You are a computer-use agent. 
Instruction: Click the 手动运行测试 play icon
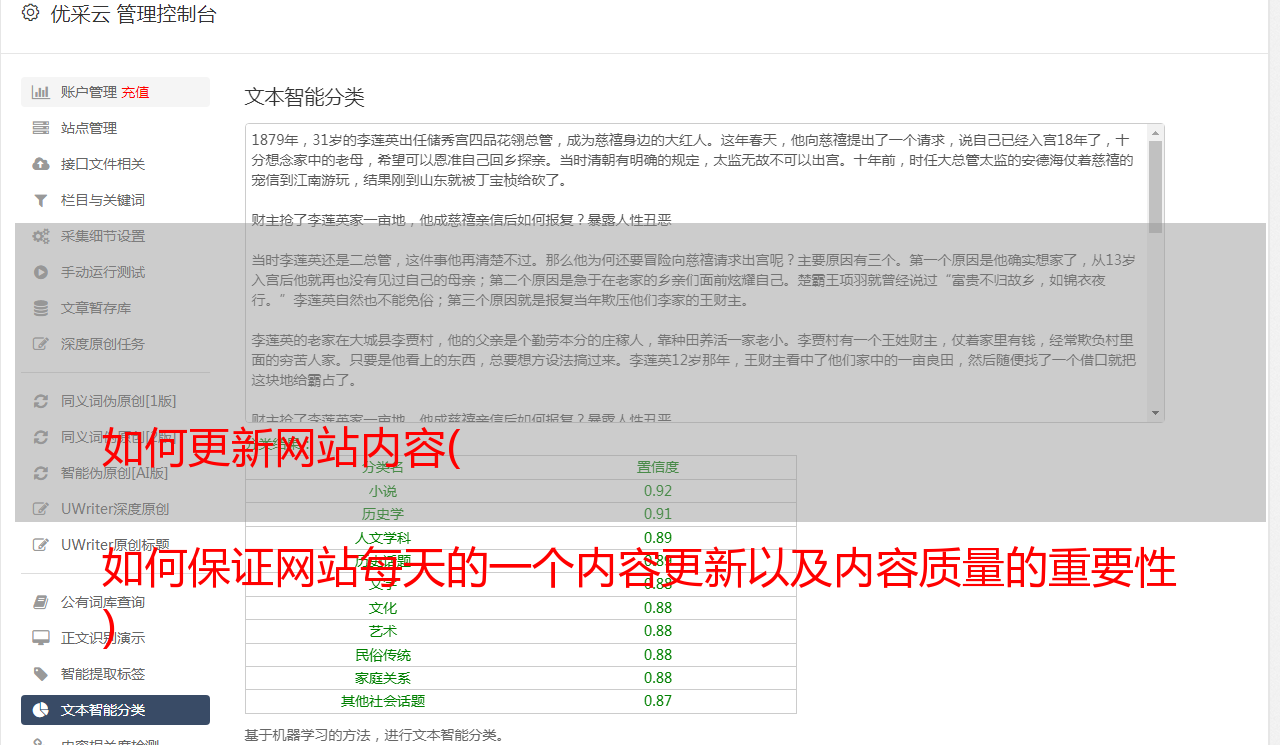click(41, 272)
